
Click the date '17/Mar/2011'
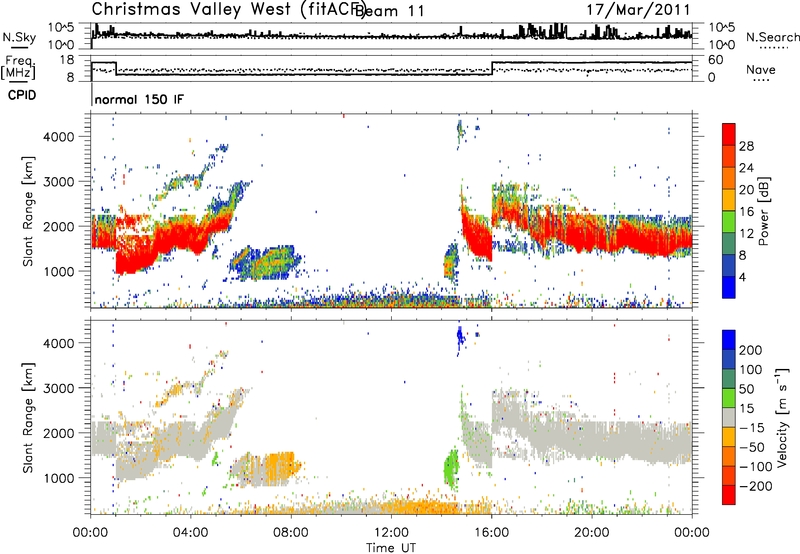tap(638, 9)
